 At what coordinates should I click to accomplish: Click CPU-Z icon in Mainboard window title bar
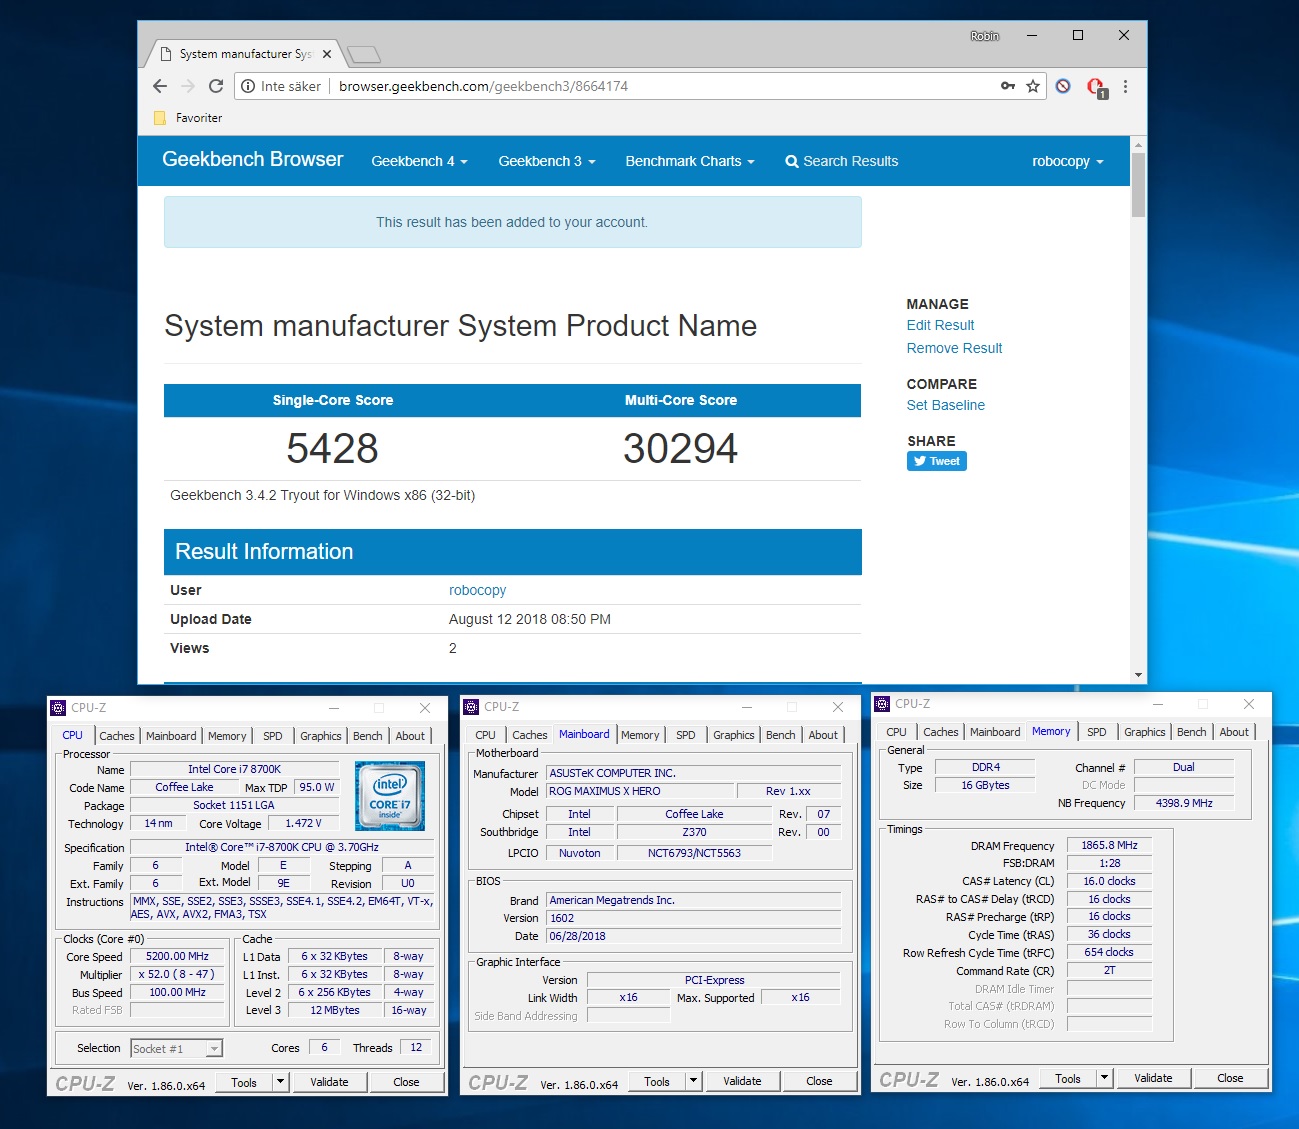coord(471,707)
